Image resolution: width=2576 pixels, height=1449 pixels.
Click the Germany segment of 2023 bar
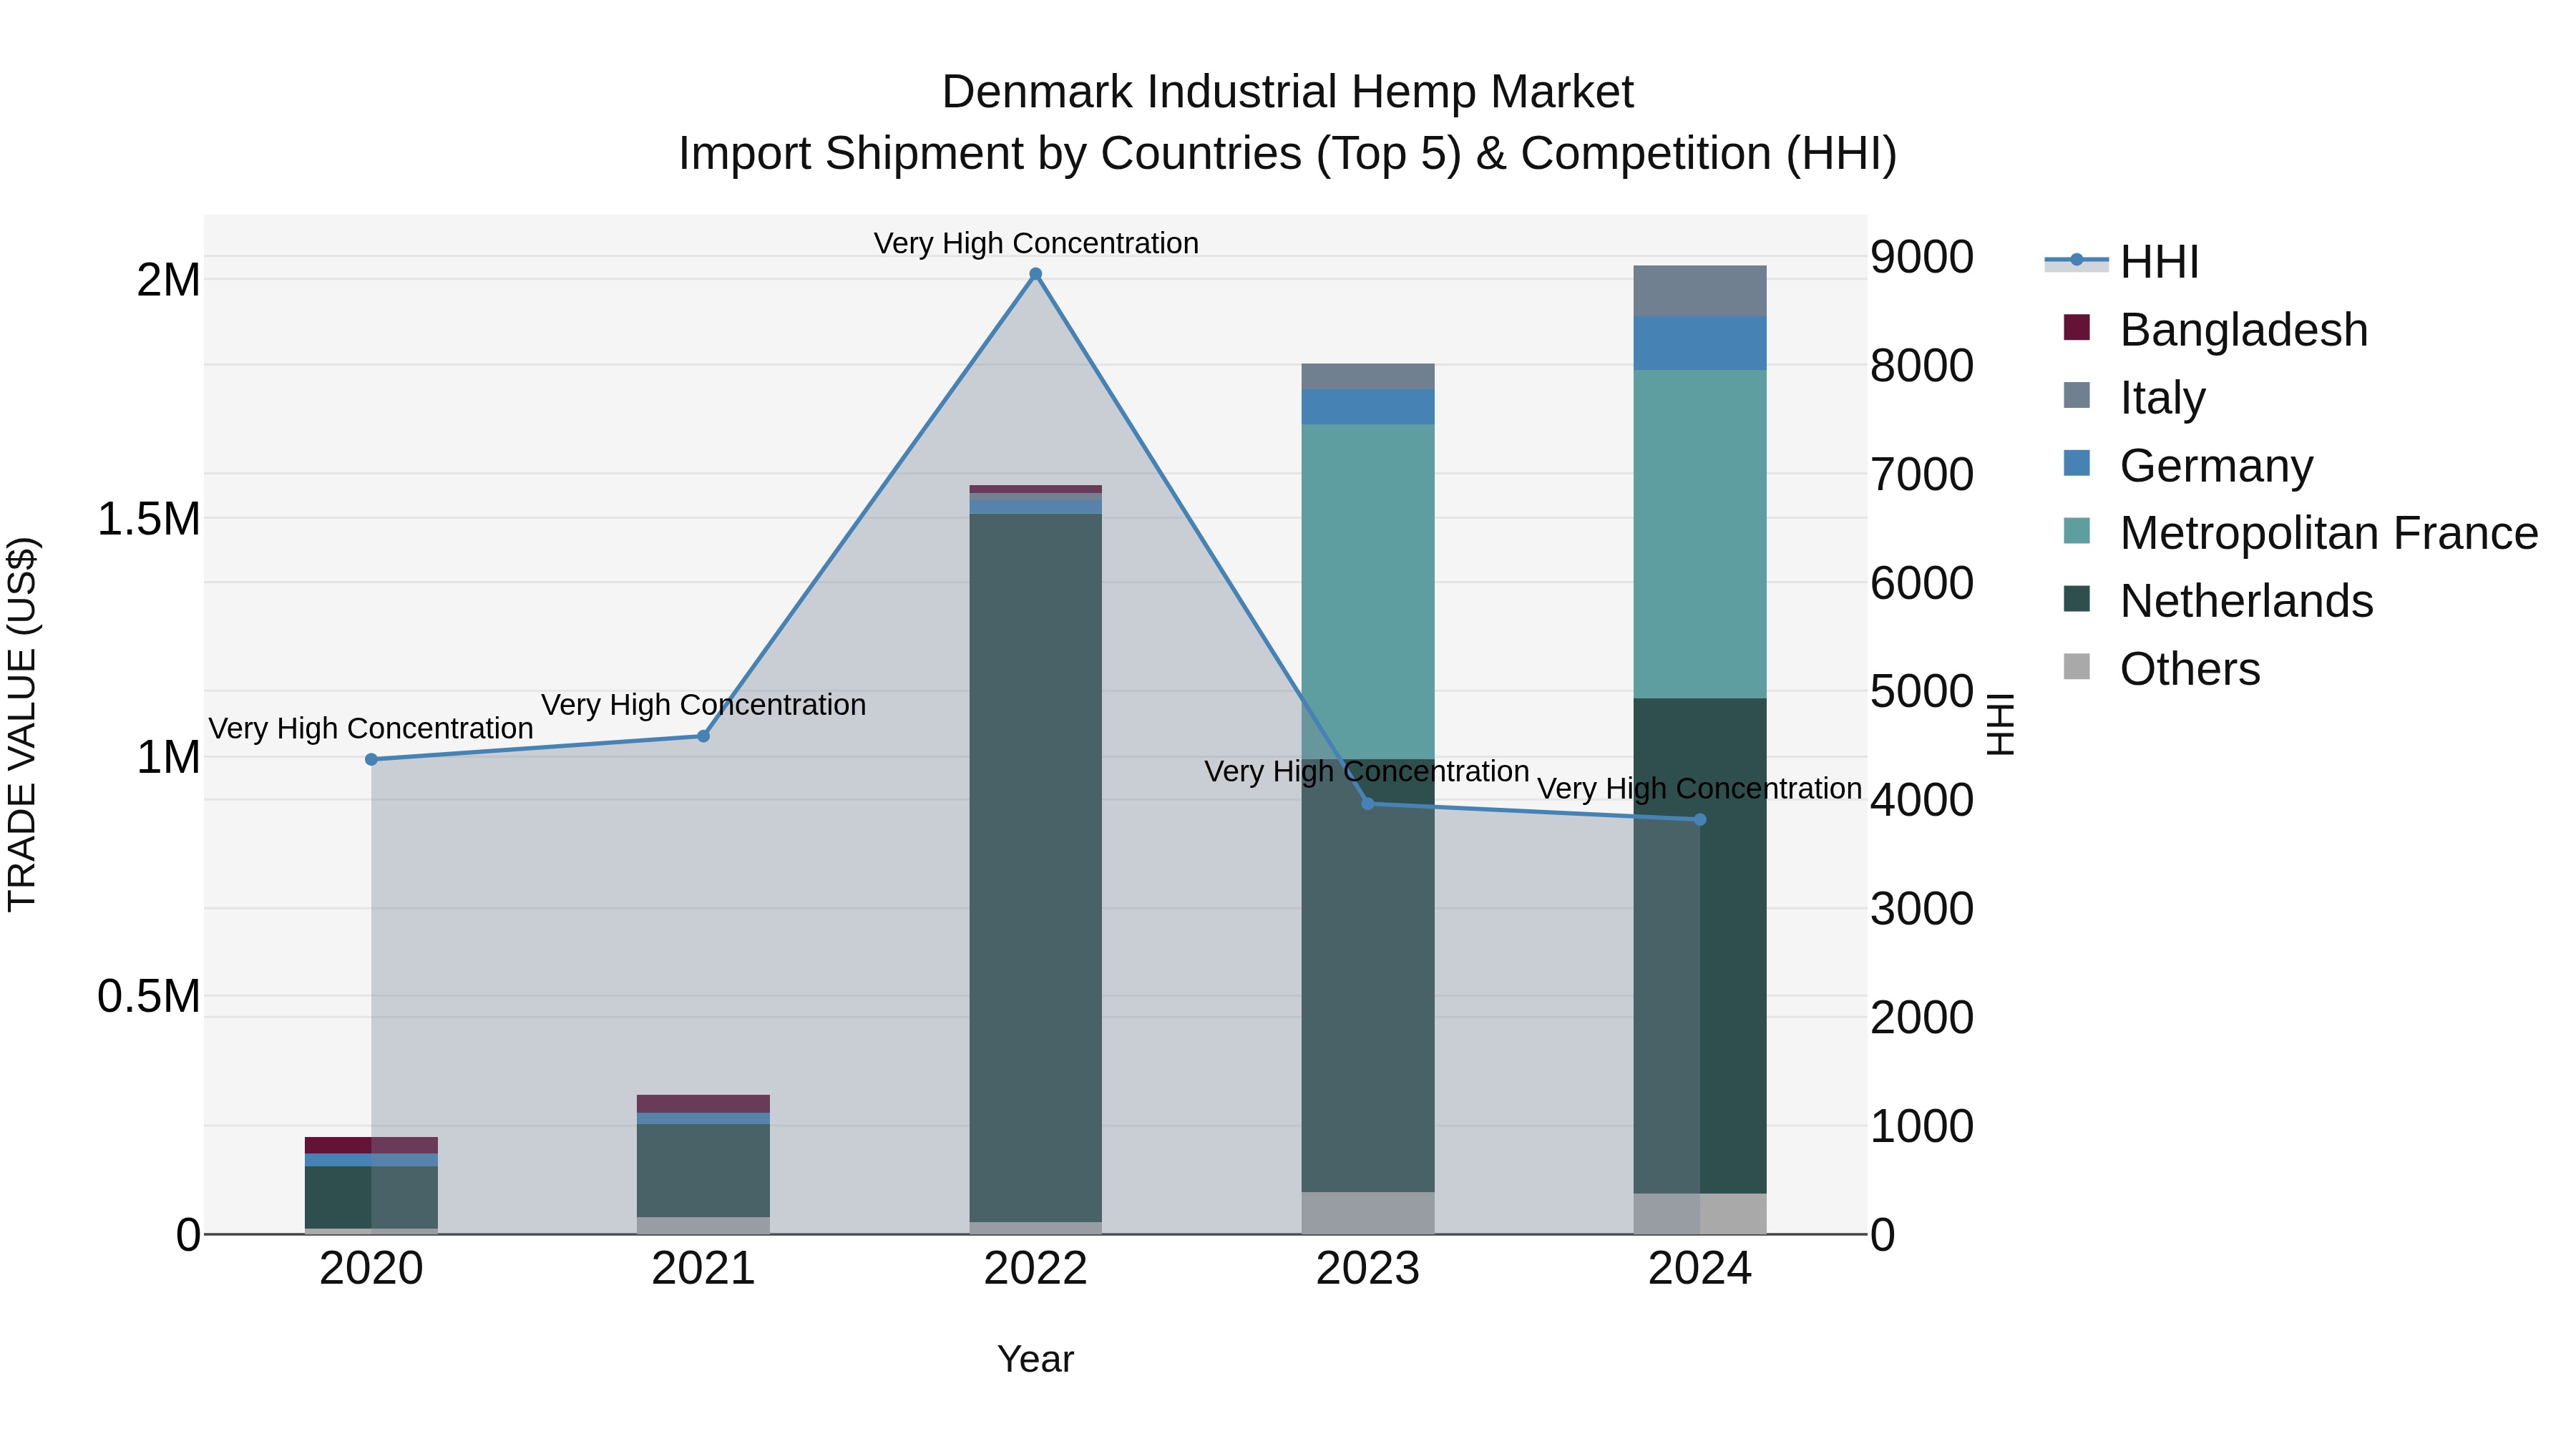(x=1368, y=407)
